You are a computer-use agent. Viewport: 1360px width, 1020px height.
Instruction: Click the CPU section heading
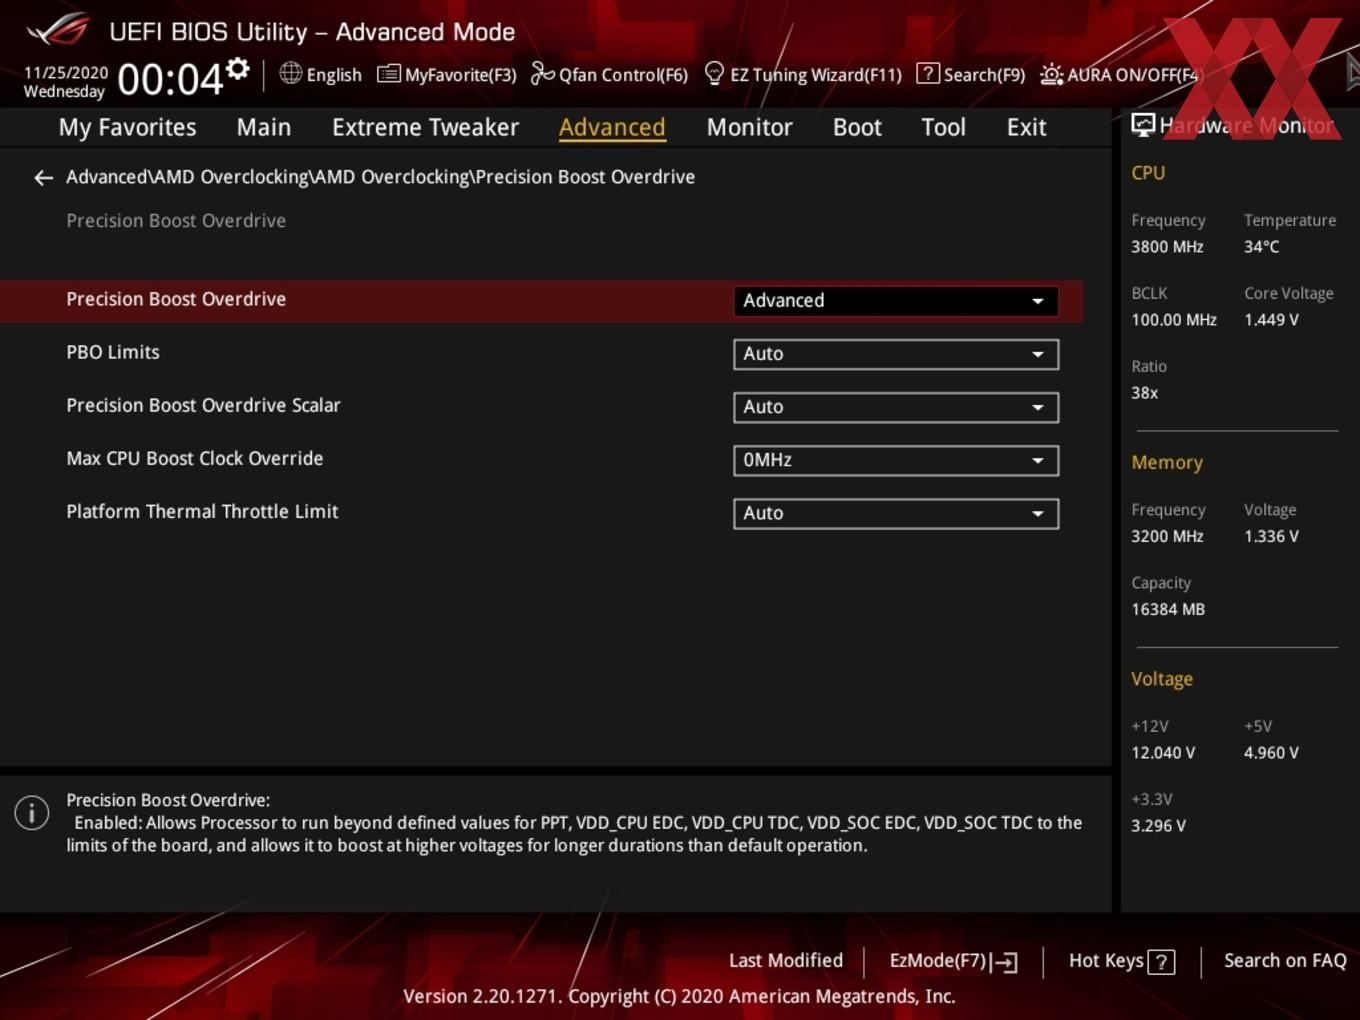[x=1148, y=172]
